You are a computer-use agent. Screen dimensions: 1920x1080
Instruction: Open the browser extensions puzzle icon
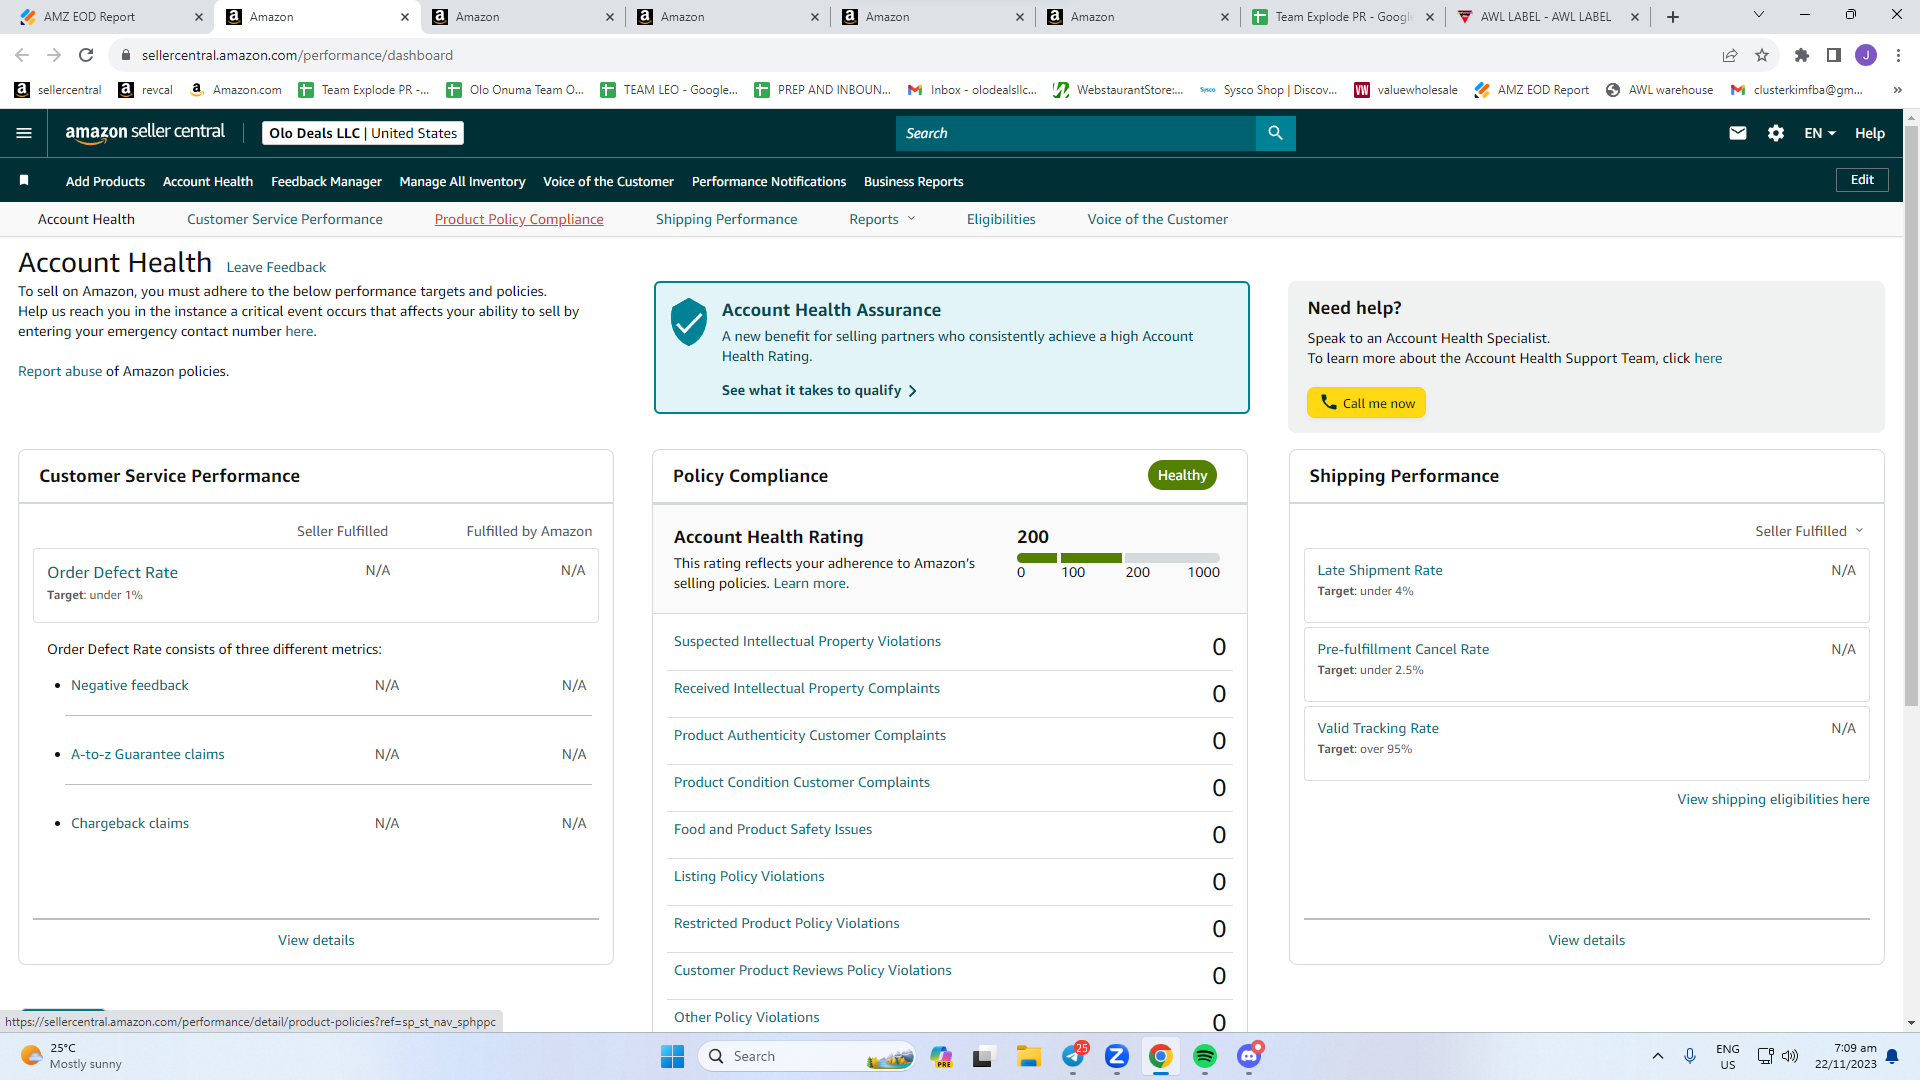(1802, 55)
